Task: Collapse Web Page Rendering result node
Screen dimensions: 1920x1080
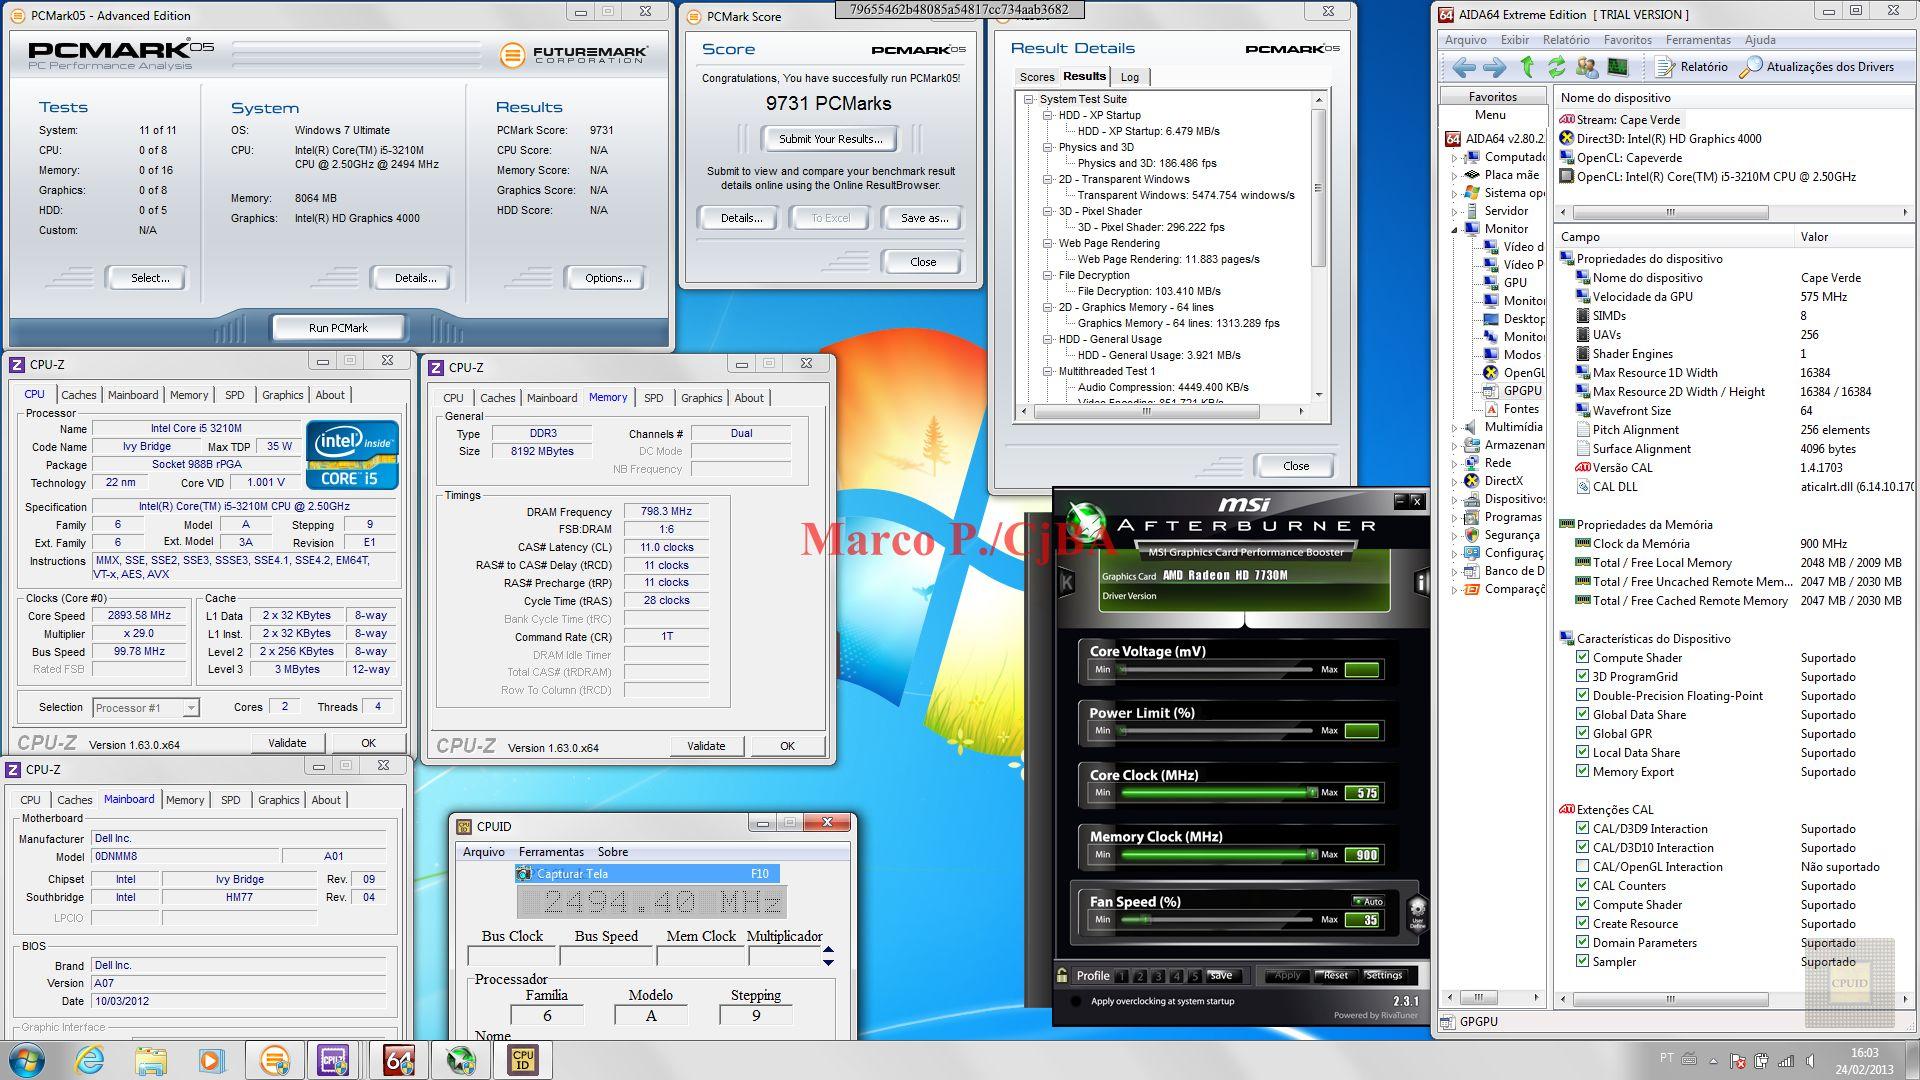Action: pos(1048,243)
